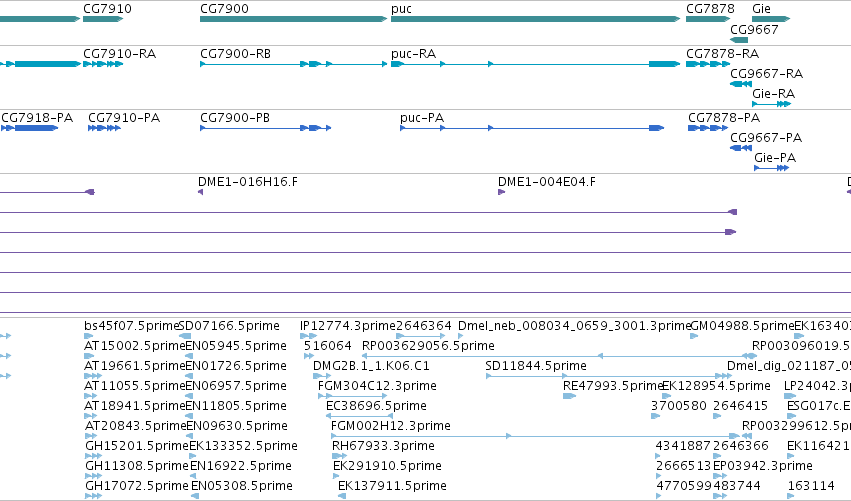Click the 3700580 feature label
851x501 pixels.
678,406
